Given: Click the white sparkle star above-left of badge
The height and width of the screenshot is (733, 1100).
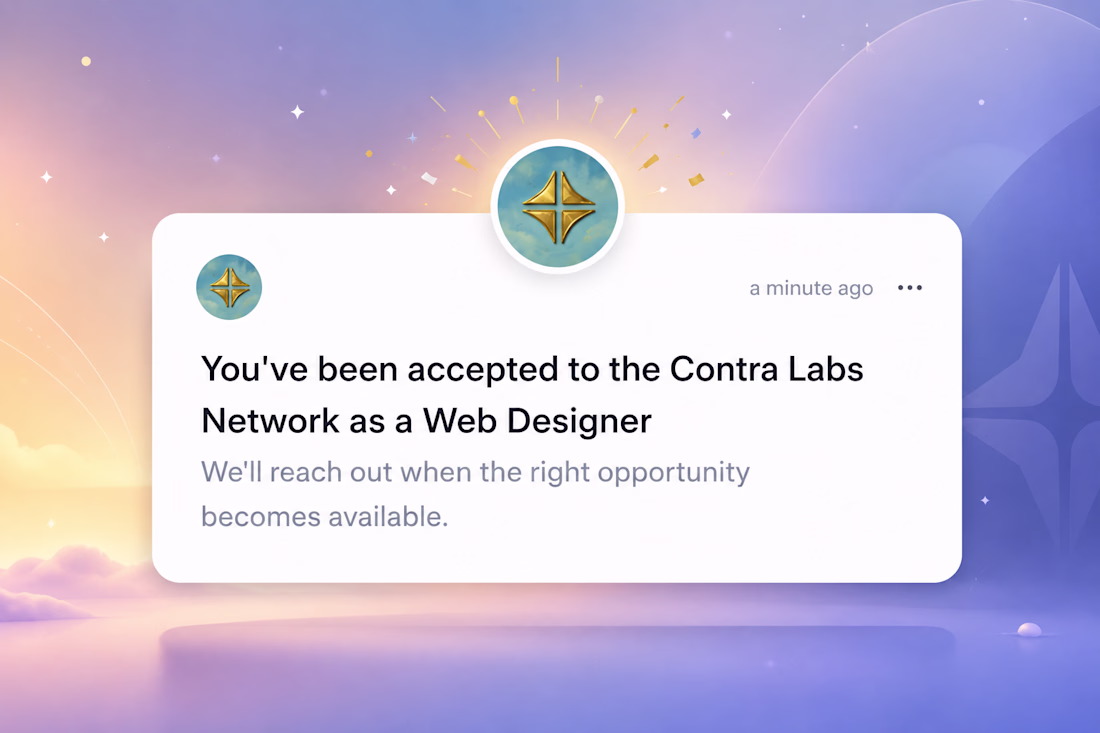Looking at the screenshot, I should click(297, 112).
